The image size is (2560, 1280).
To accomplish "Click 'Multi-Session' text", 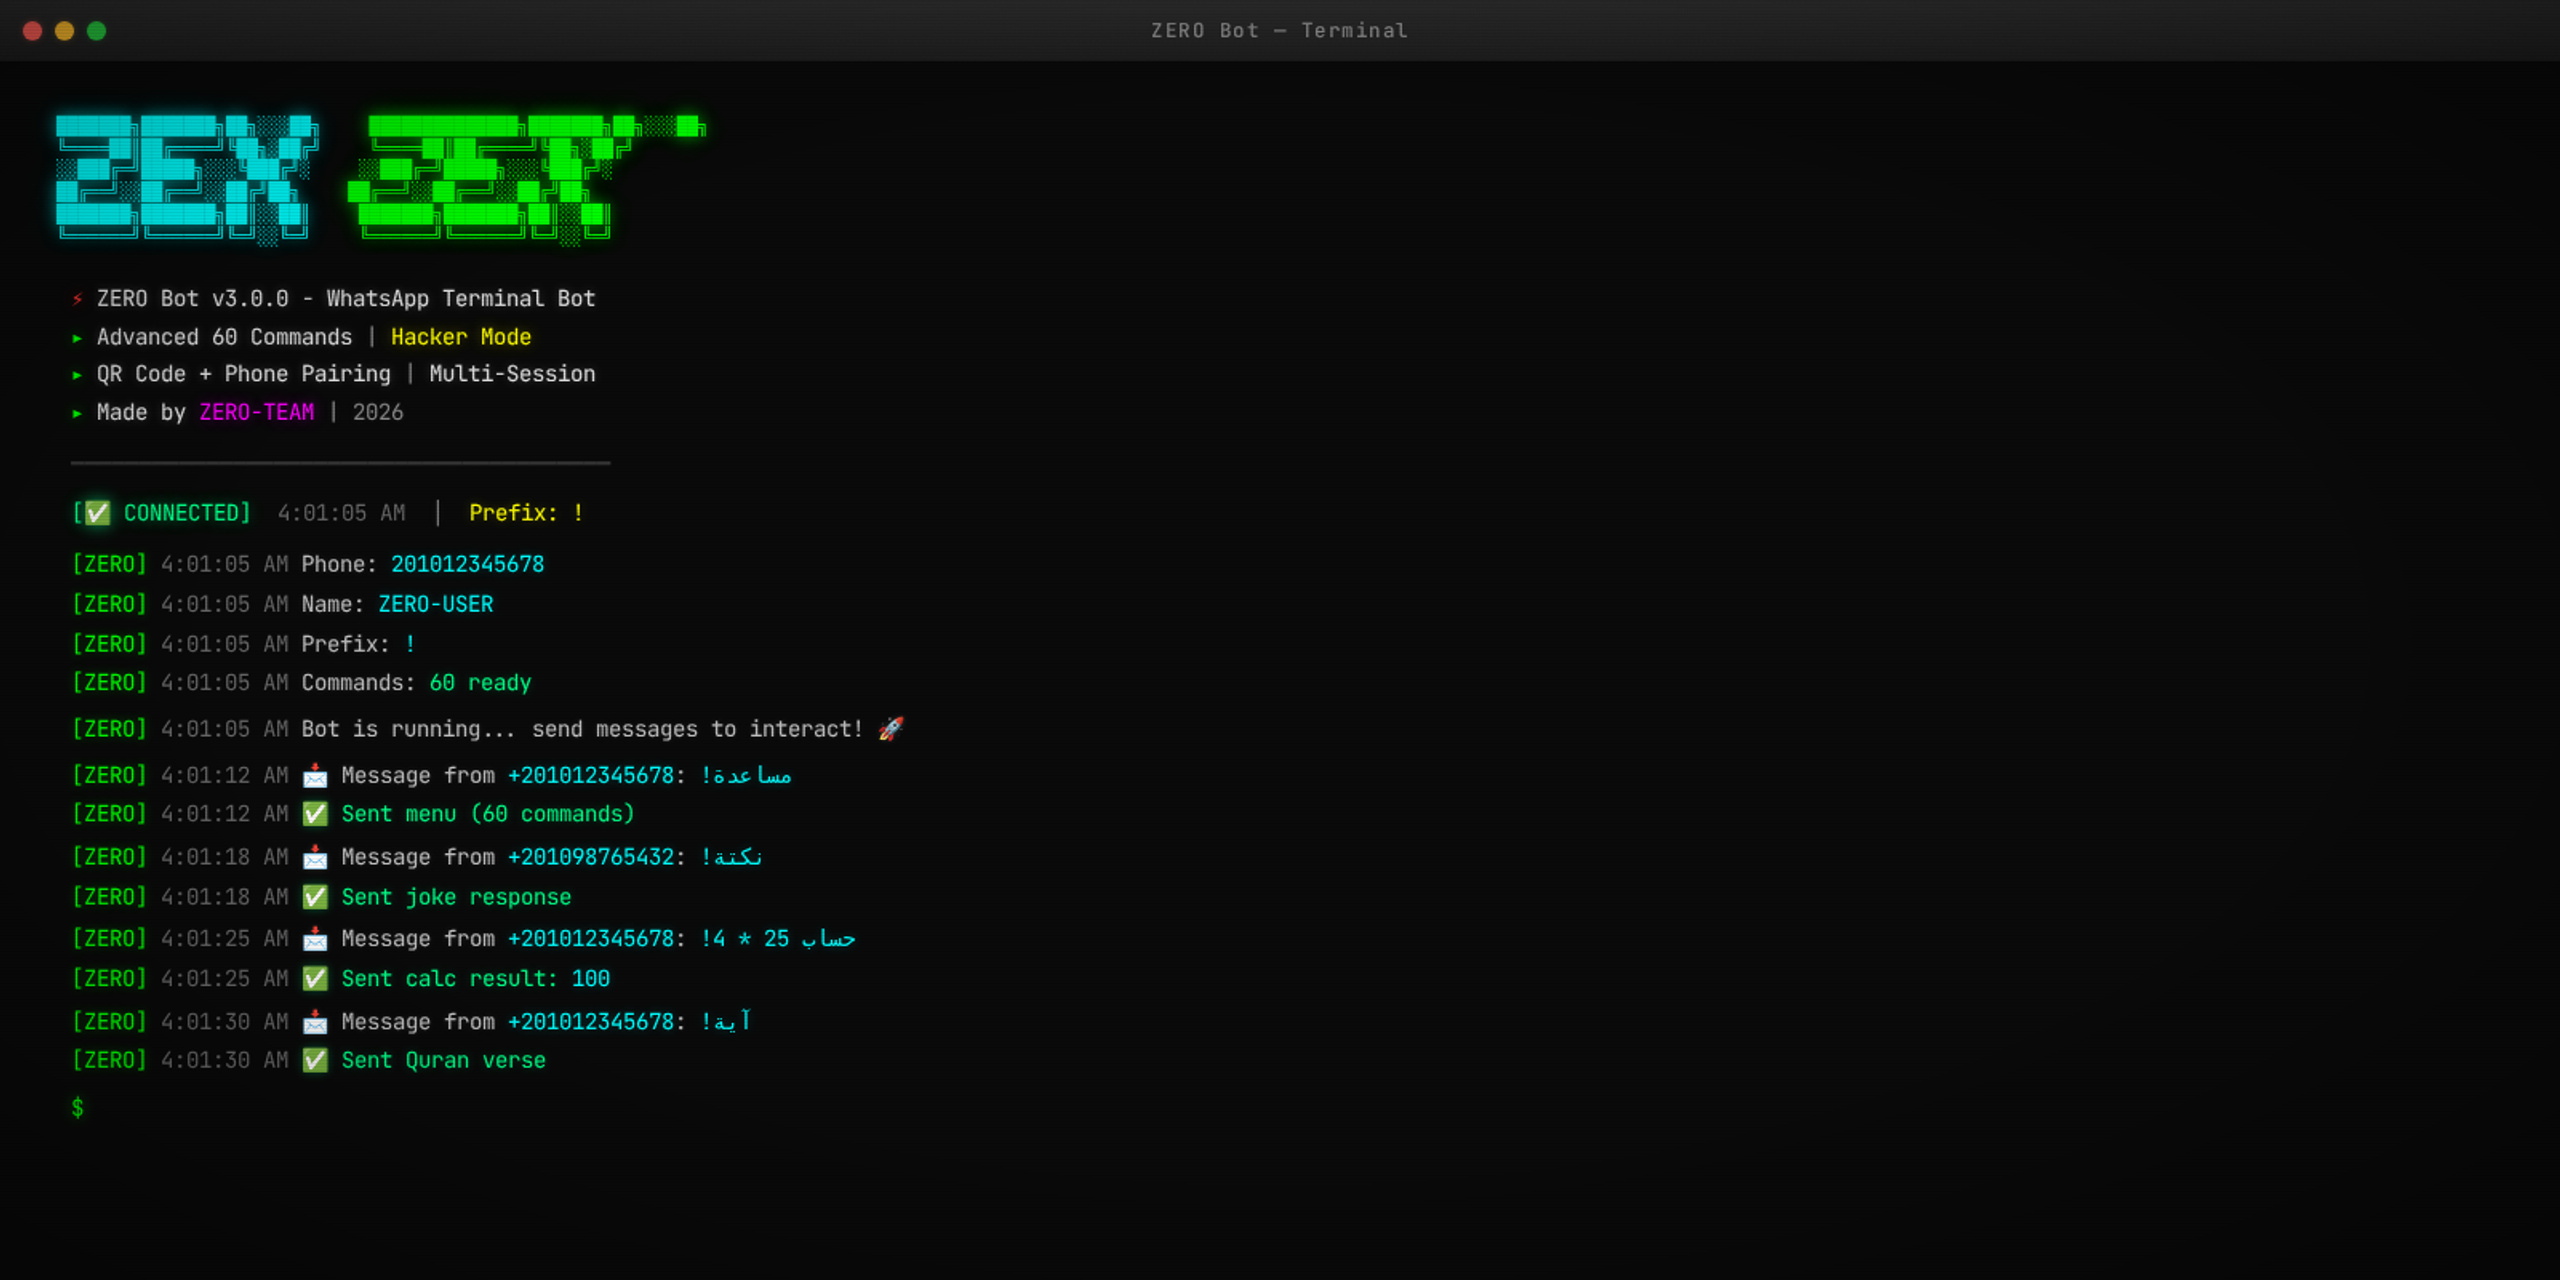I will point(512,374).
